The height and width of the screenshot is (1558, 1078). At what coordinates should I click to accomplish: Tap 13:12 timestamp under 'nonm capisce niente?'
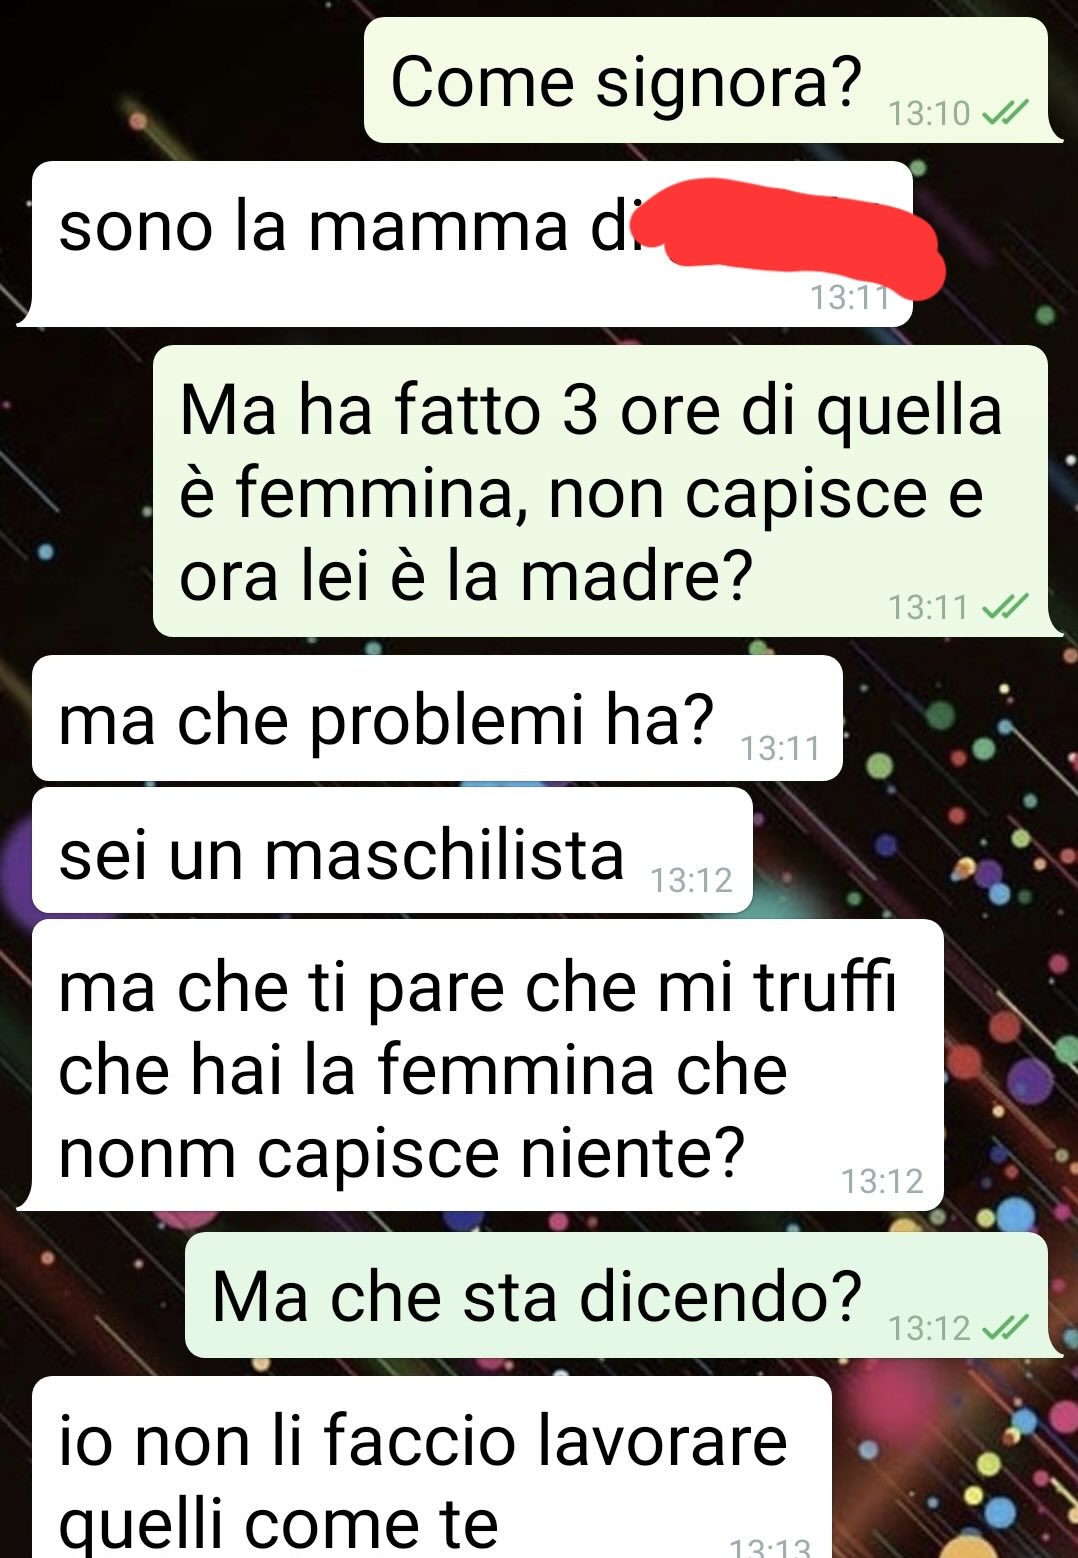(882, 1181)
